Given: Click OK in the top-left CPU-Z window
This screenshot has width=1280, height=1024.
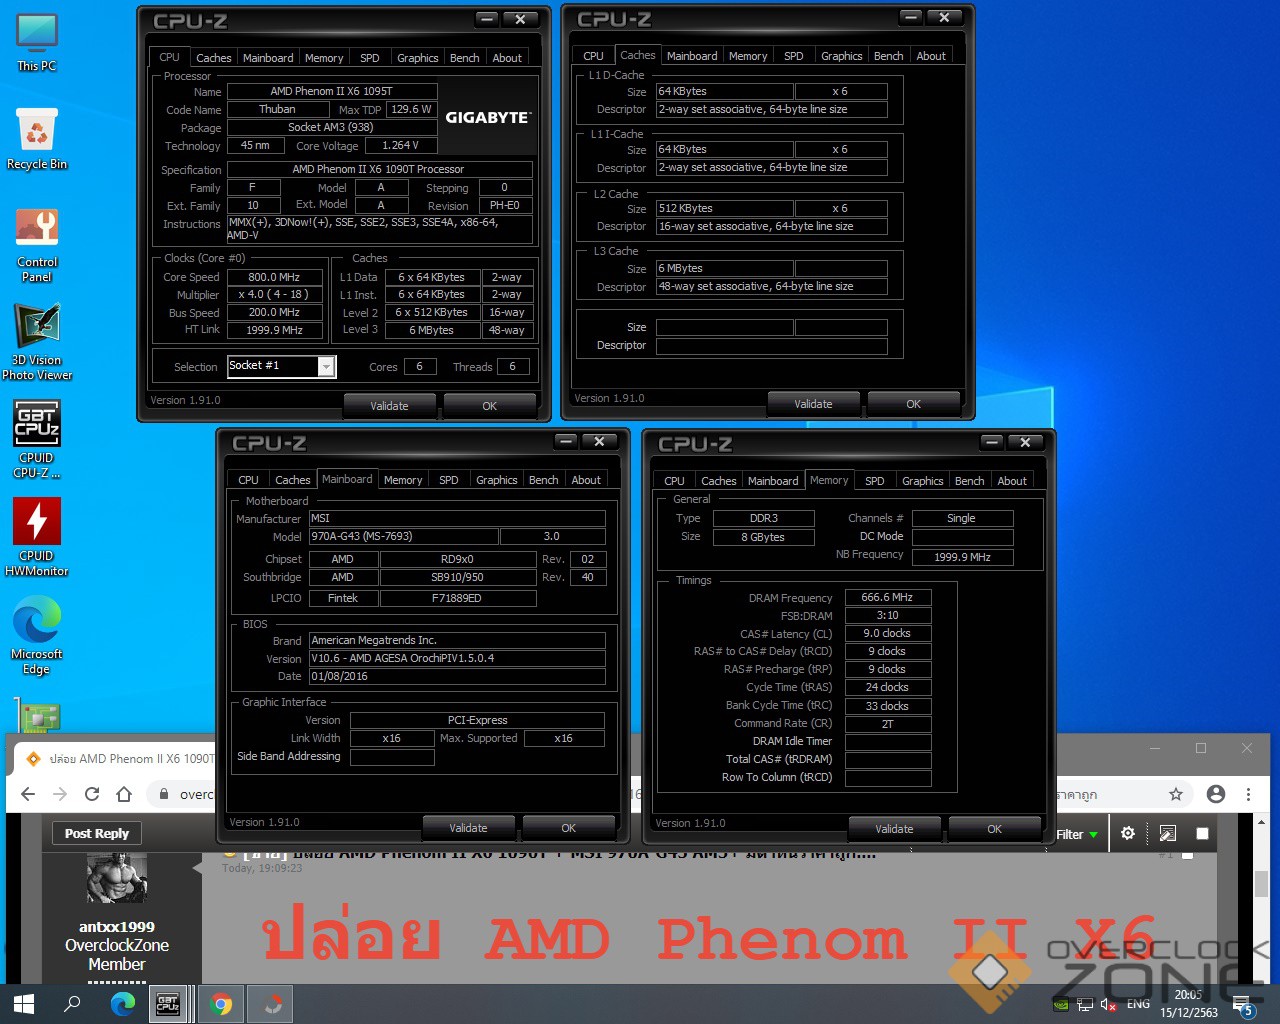Looking at the screenshot, I should point(490,406).
